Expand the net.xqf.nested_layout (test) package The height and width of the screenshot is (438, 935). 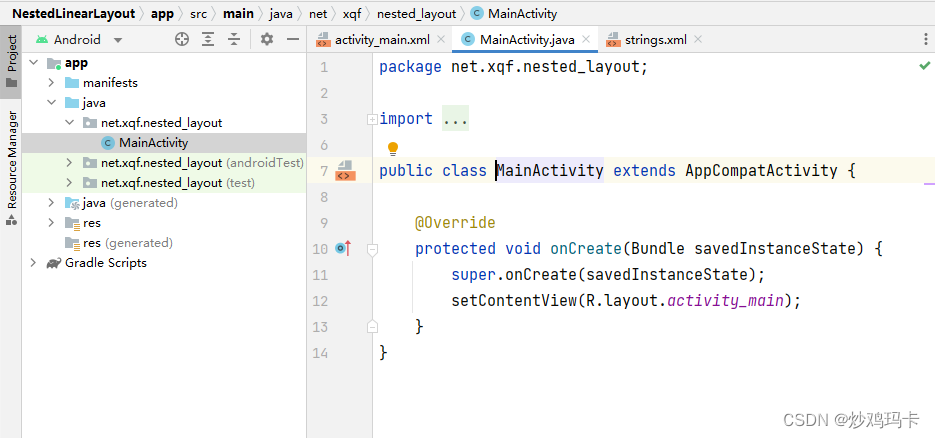69,183
